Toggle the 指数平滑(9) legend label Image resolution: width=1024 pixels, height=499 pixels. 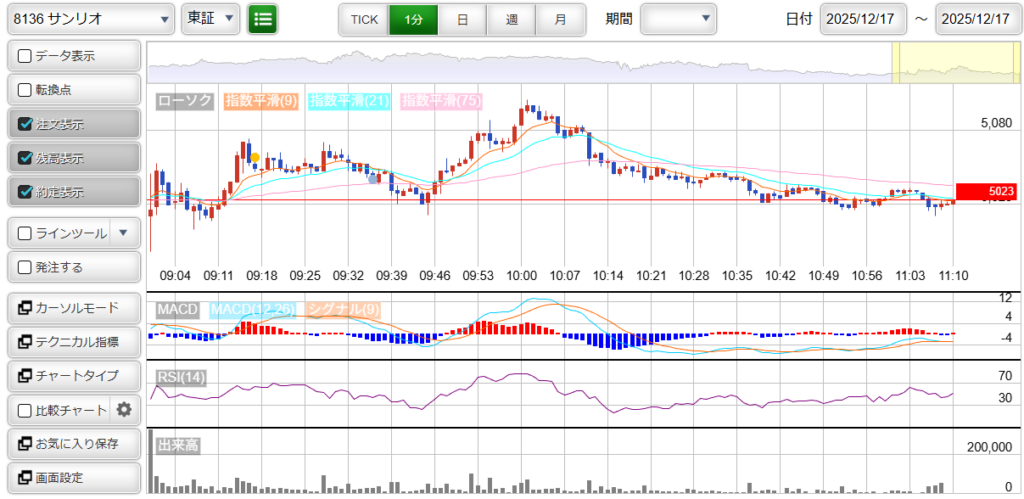tap(260, 100)
